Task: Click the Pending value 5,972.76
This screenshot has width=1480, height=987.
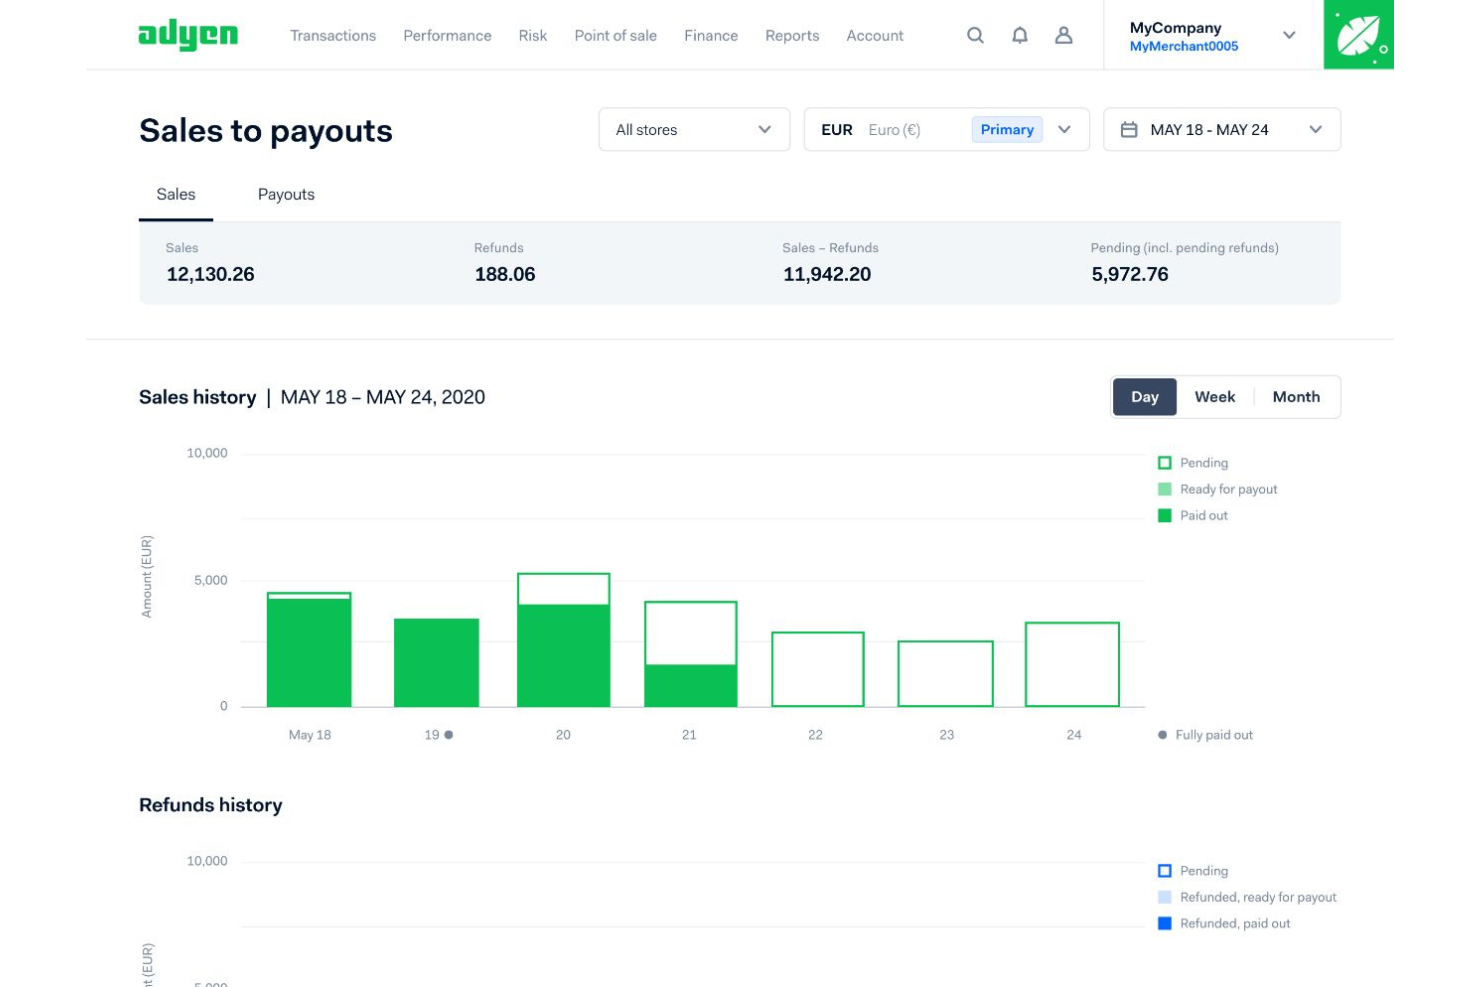Action: [x=1130, y=274]
